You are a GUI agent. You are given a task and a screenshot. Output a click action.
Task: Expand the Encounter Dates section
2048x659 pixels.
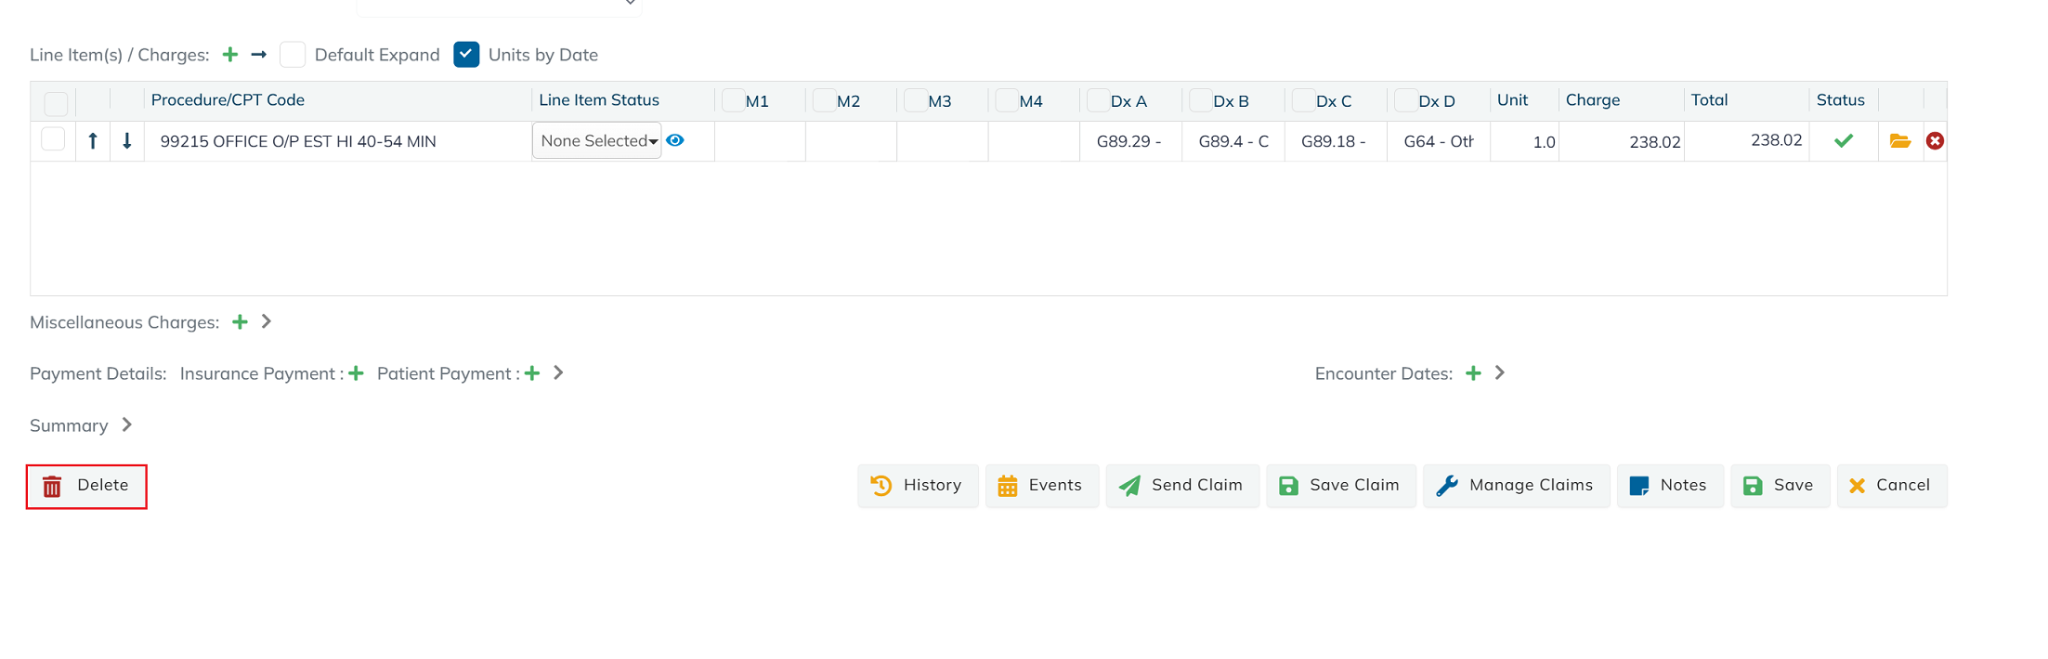pos(1499,373)
